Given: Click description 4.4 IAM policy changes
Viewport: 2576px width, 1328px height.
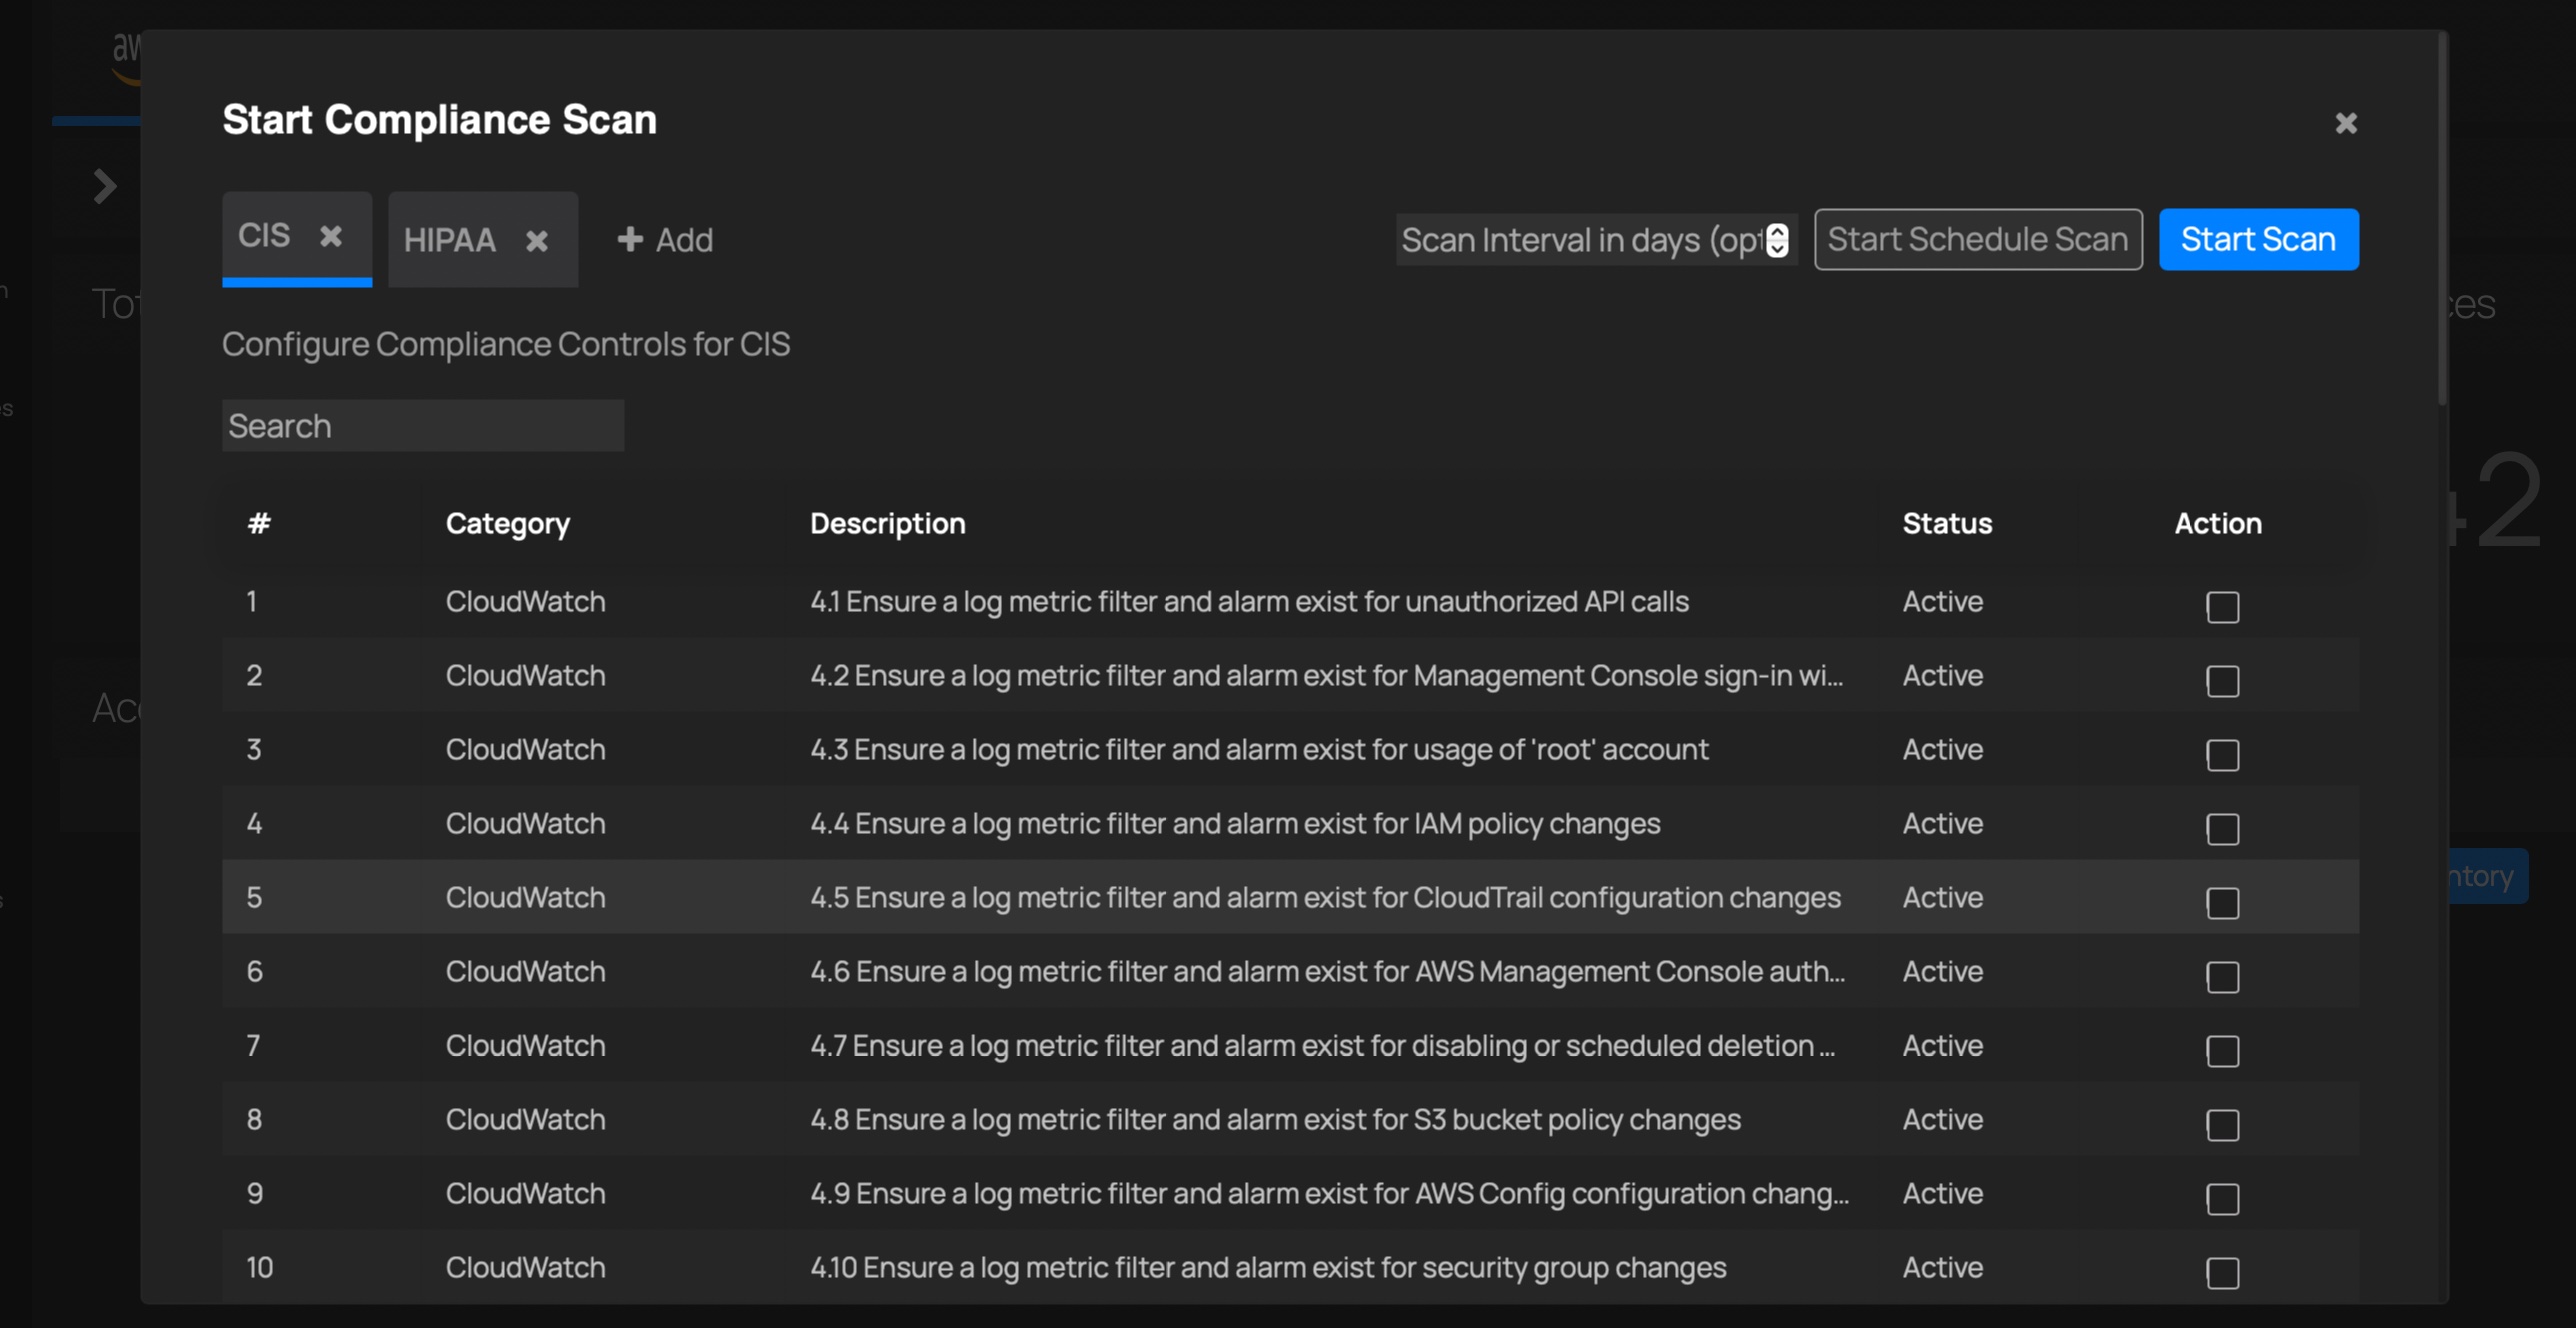Looking at the screenshot, I should coord(1235,823).
